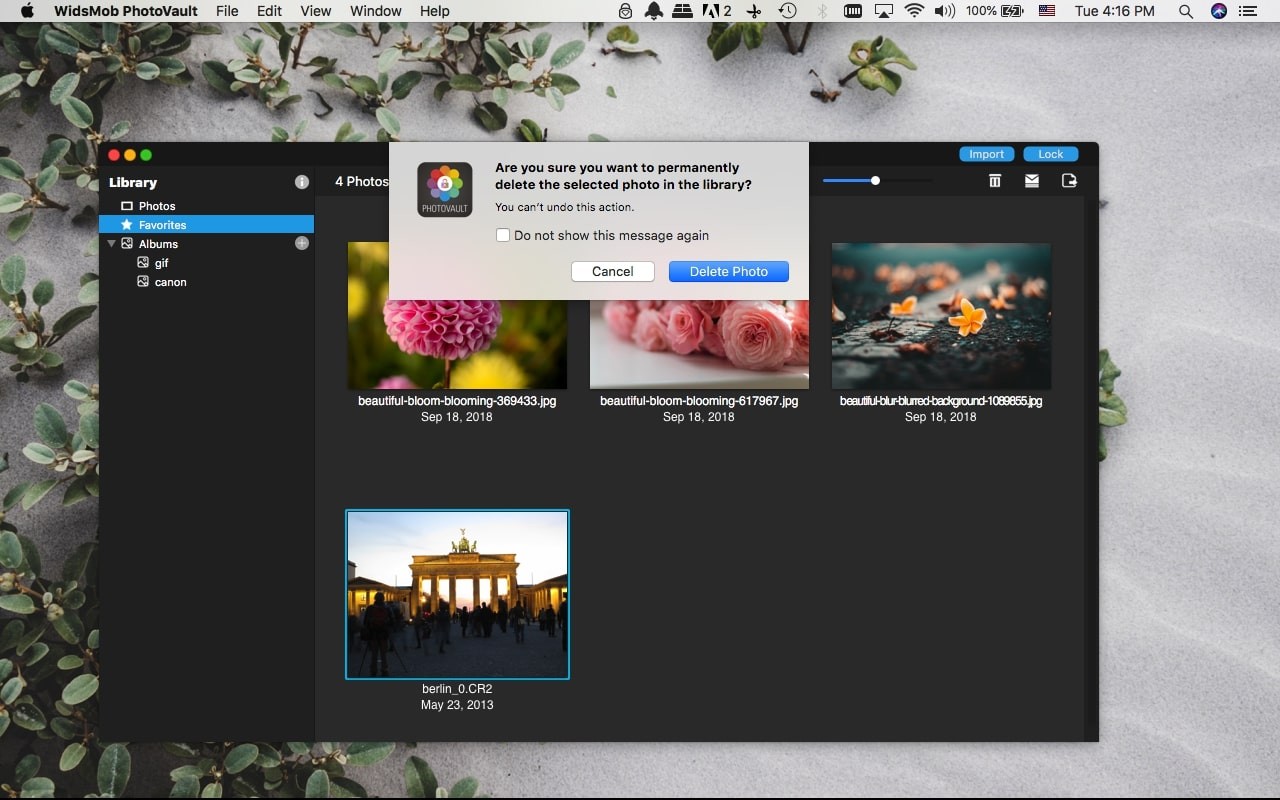The width and height of the screenshot is (1280, 800).
Task: Click the Library info icon
Action: [x=302, y=182]
